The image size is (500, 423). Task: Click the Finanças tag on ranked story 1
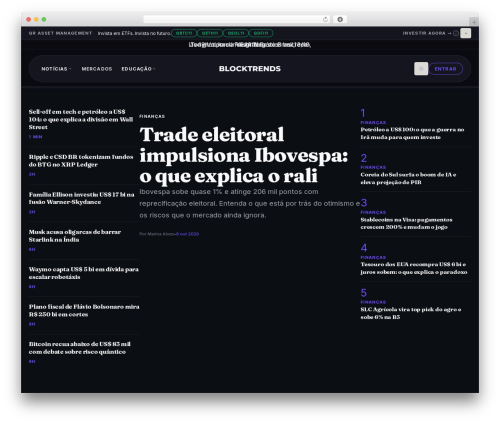click(373, 123)
